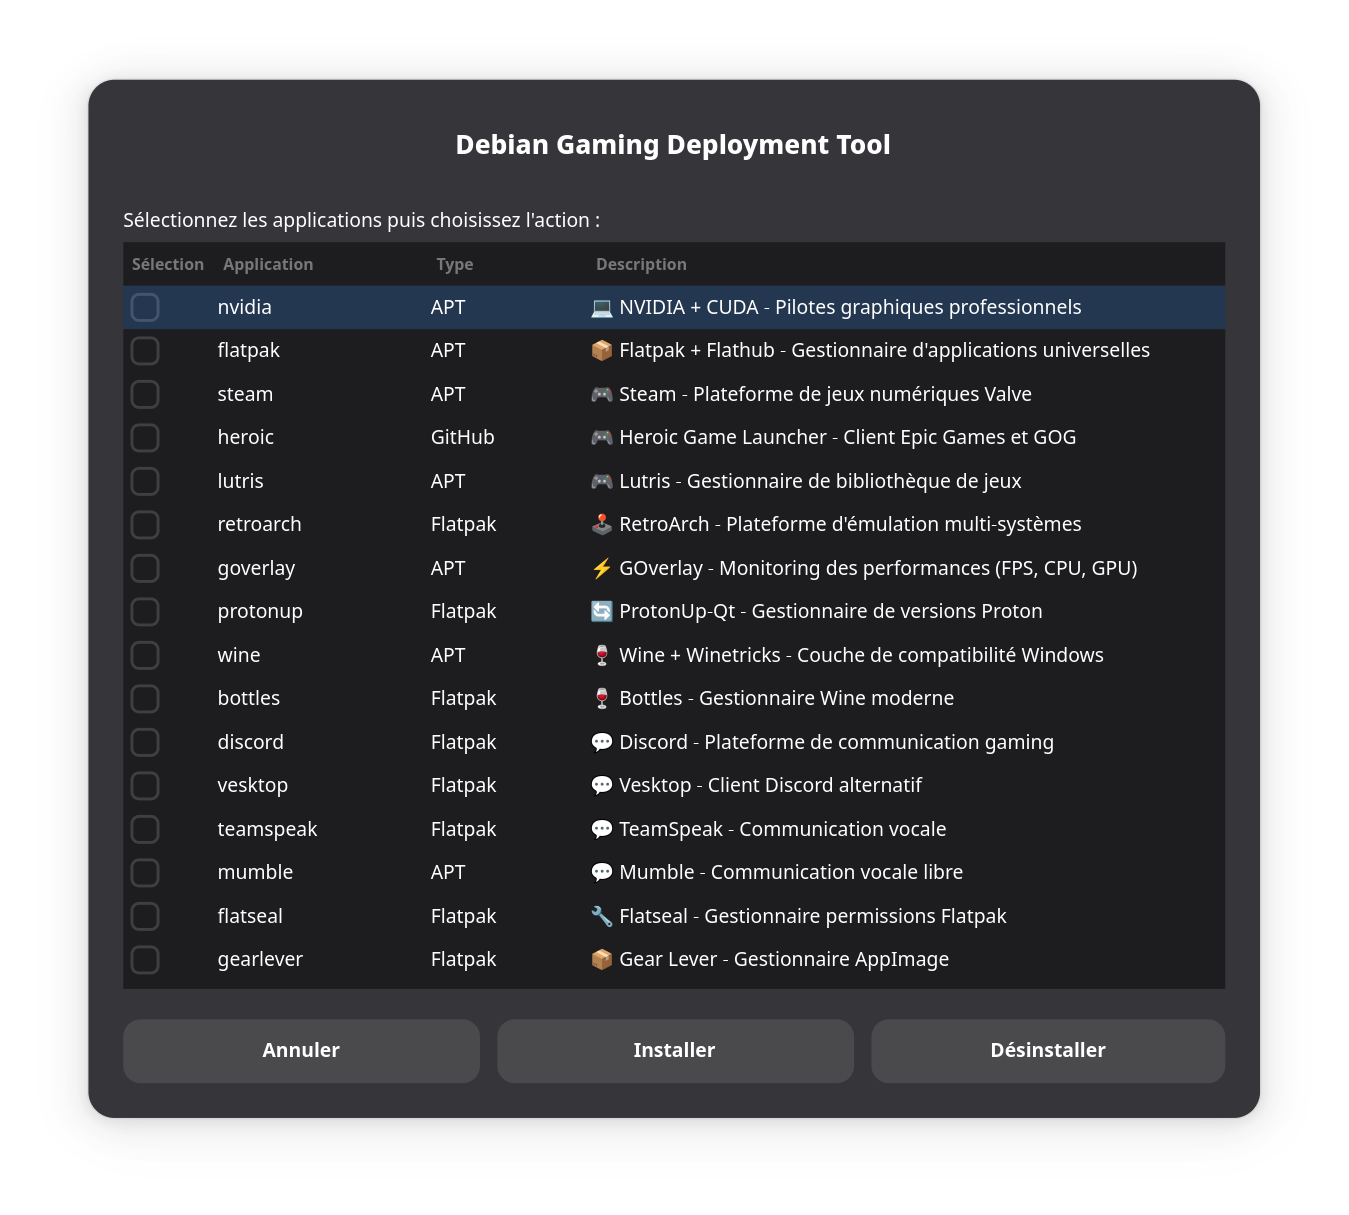Screen dimensions: 1349x1215
Task: Enable the discord checkbox
Action: [x=145, y=742]
